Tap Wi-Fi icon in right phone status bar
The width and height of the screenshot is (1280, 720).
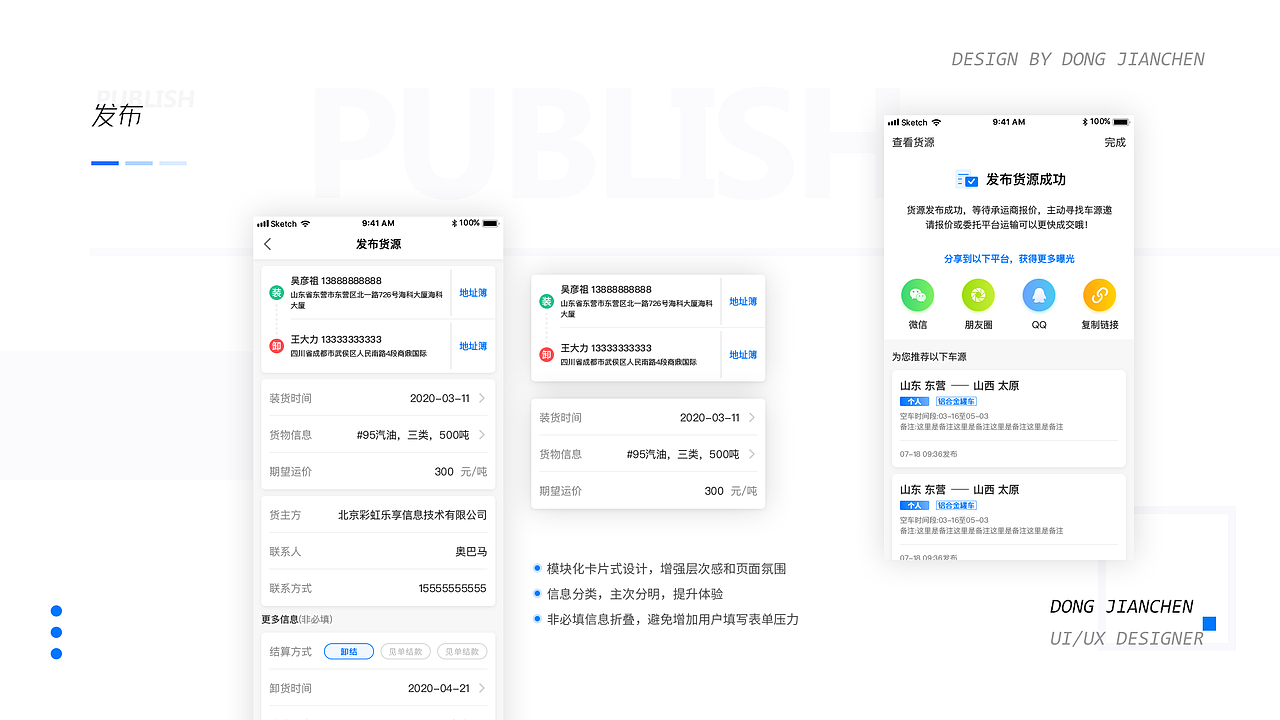[936, 122]
